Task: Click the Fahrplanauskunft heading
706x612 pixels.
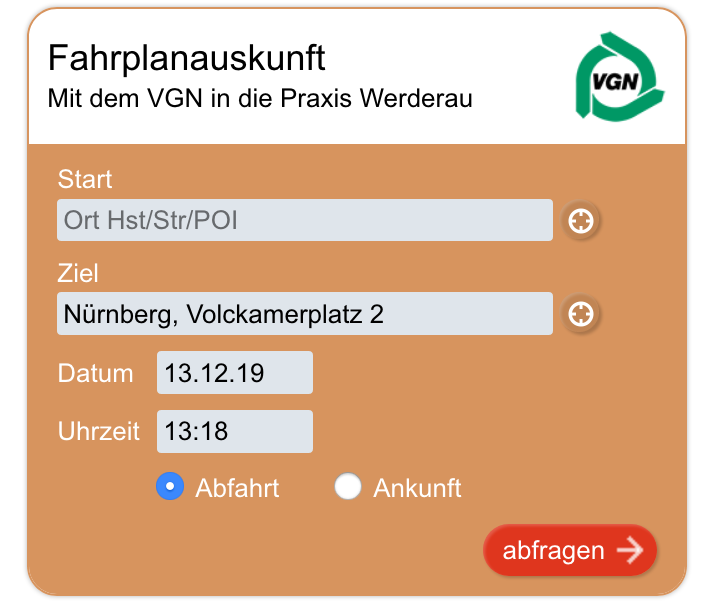Action: coord(187,58)
